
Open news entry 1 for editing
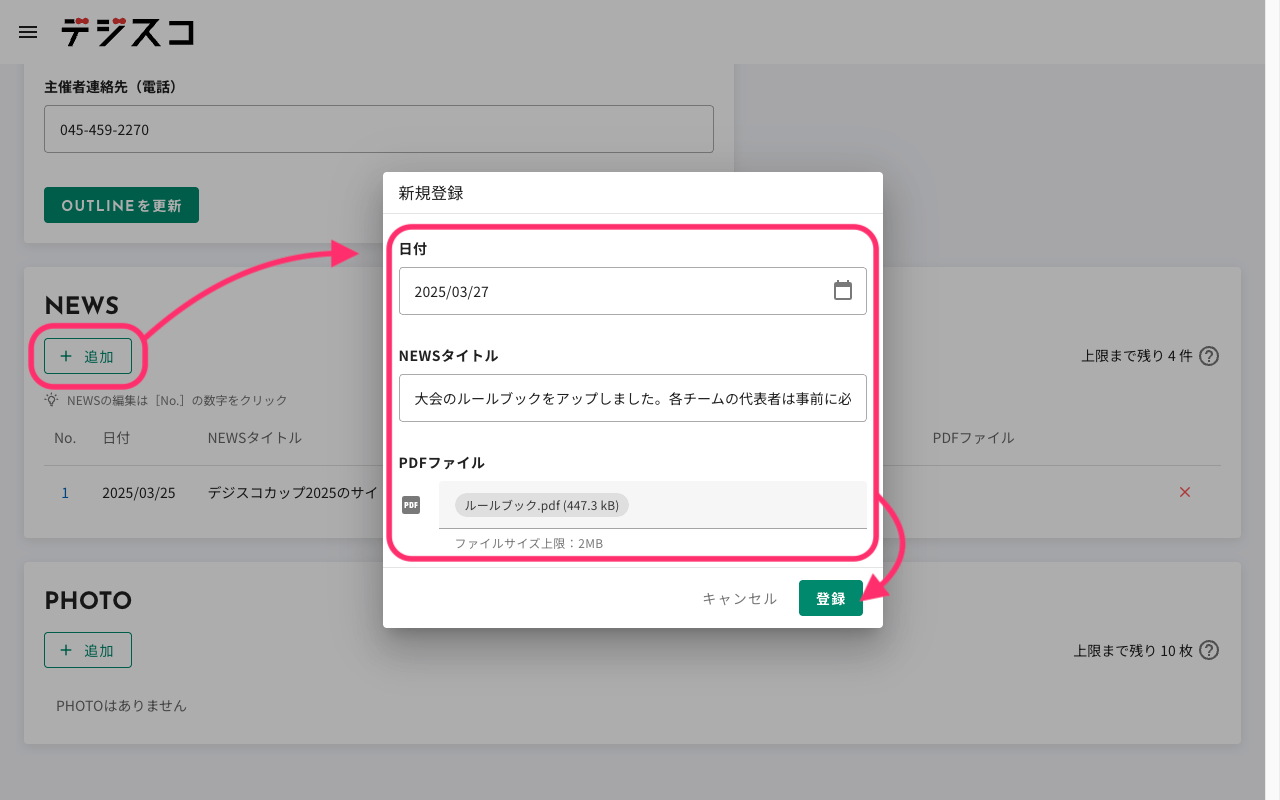click(64, 492)
